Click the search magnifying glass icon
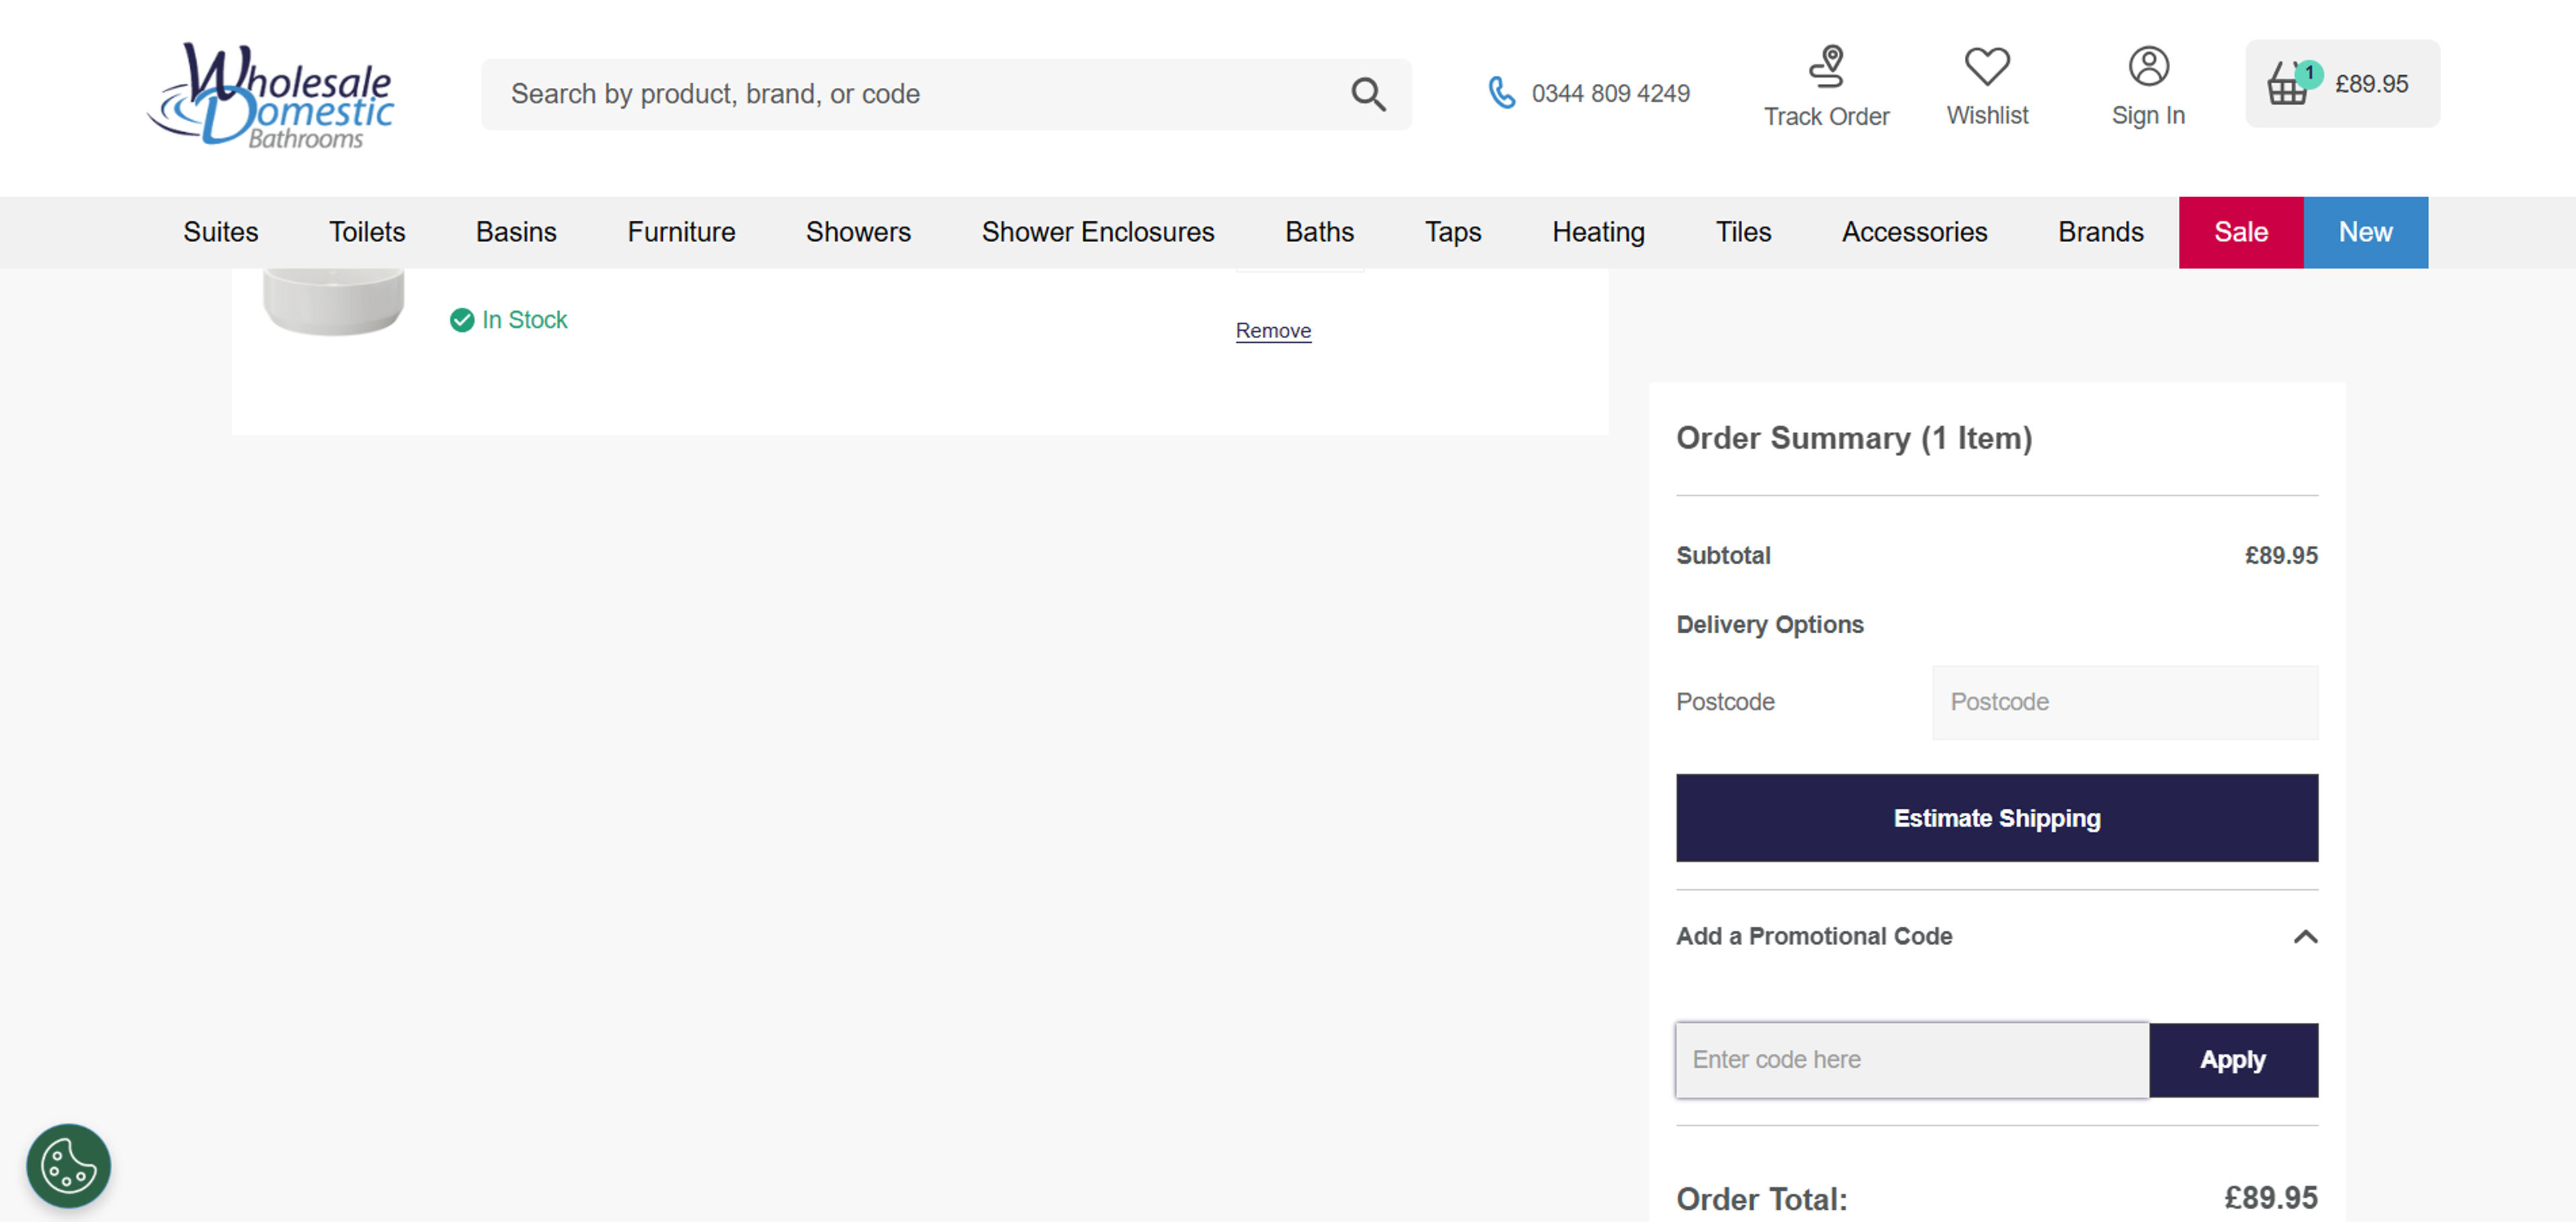 (1368, 93)
